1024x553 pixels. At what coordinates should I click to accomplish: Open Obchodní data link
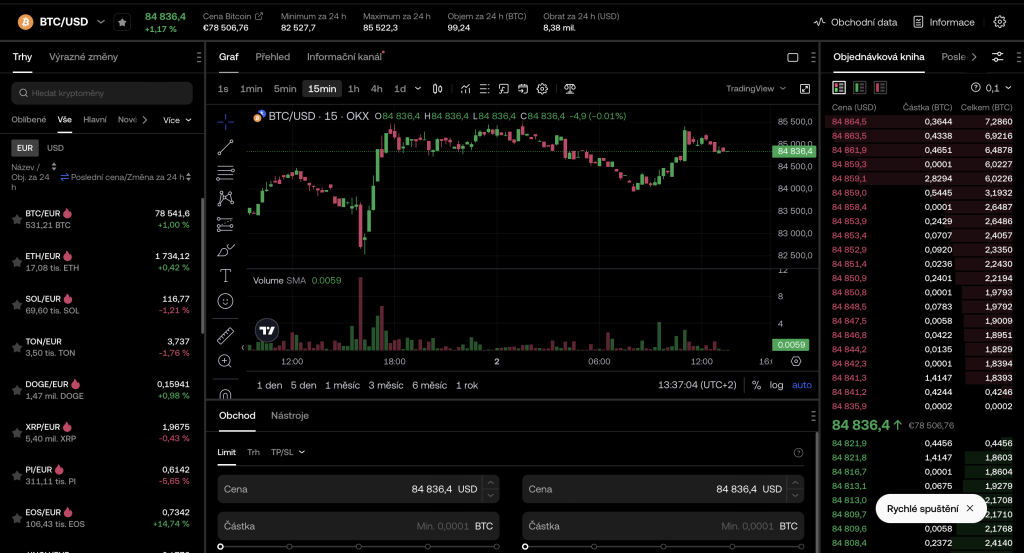click(856, 22)
